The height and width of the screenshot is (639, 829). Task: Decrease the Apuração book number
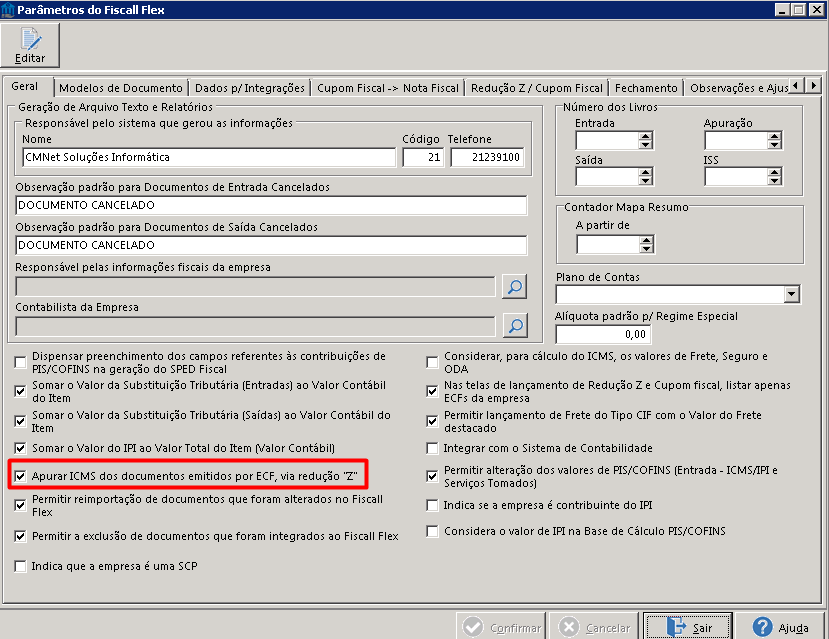pyautogui.click(x=775, y=145)
